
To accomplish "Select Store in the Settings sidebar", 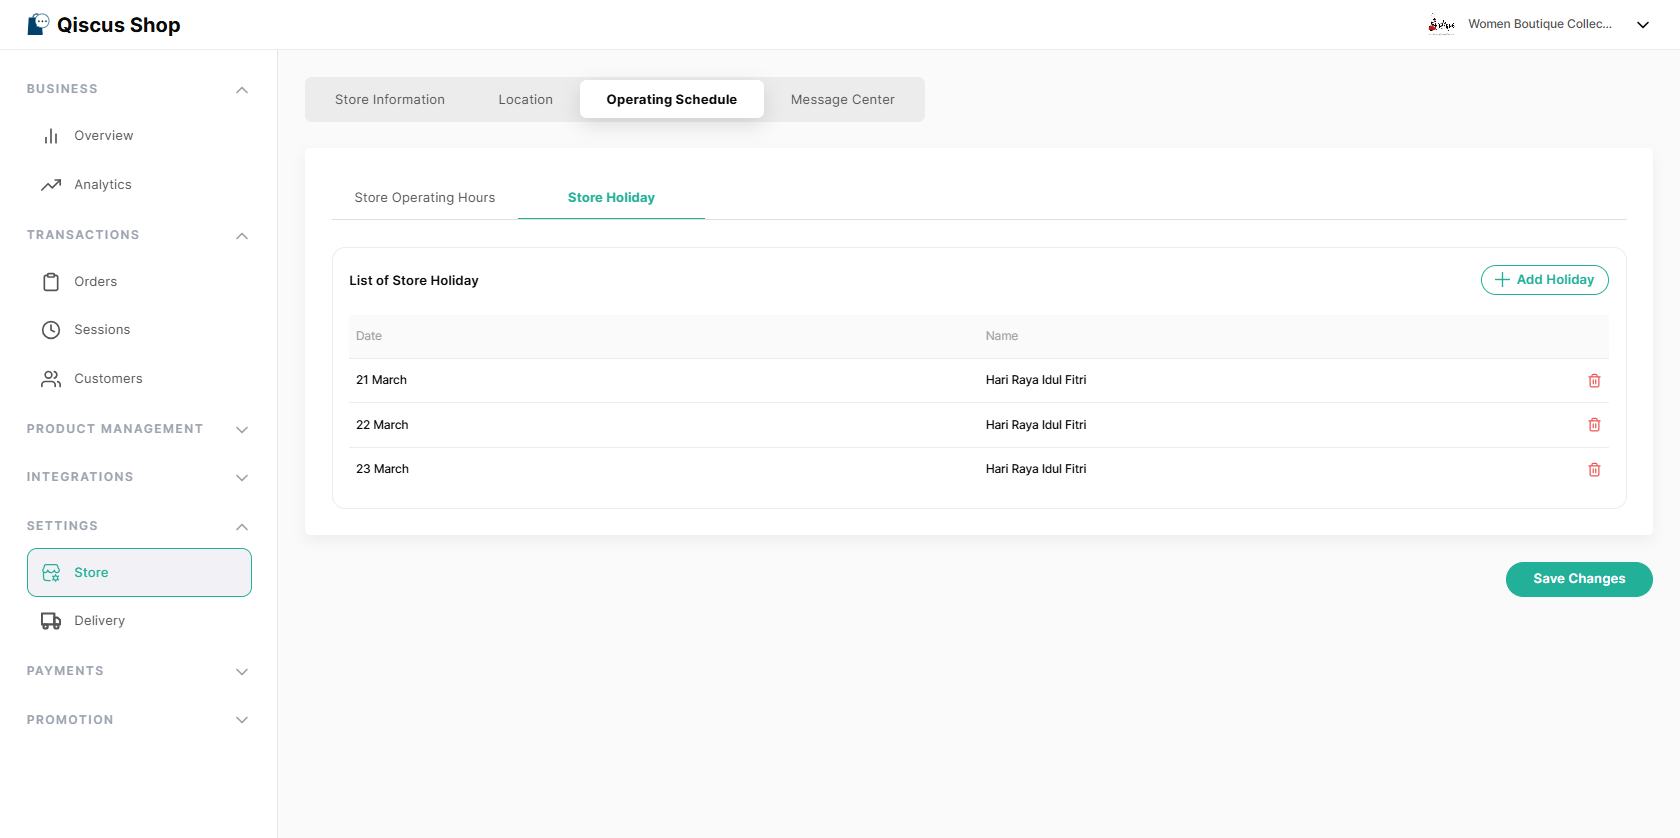I will [x=139, y=573].
